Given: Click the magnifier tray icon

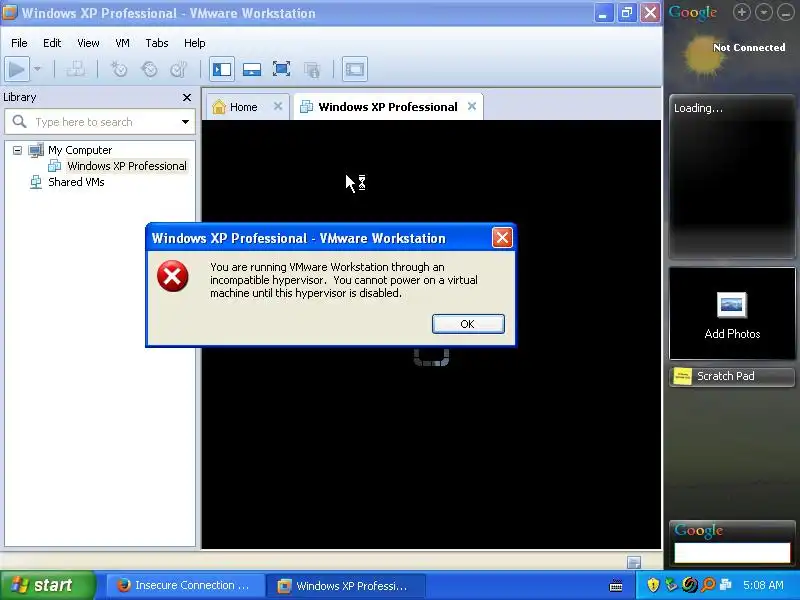Looking at the screenshot, I should click(708, 585).
